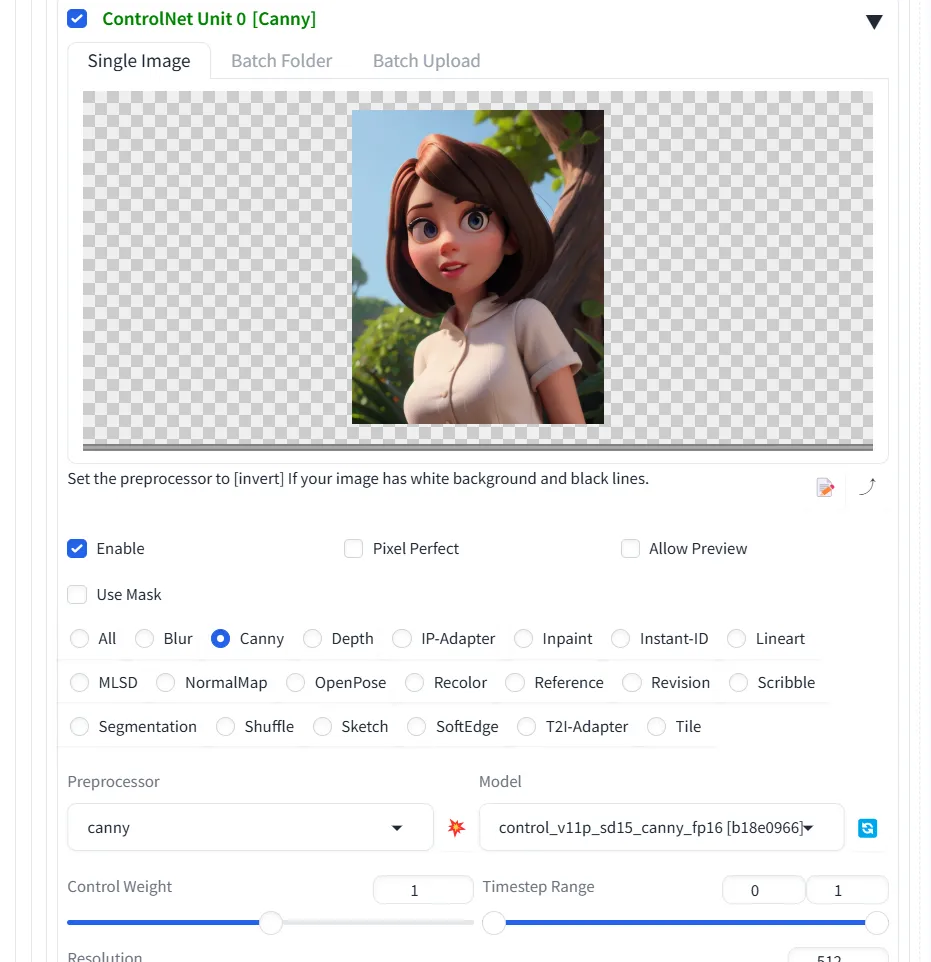Screen dimensions: 931x962
Task: Refresh the ControlNet model list
Action: click(x=866, y=827)
